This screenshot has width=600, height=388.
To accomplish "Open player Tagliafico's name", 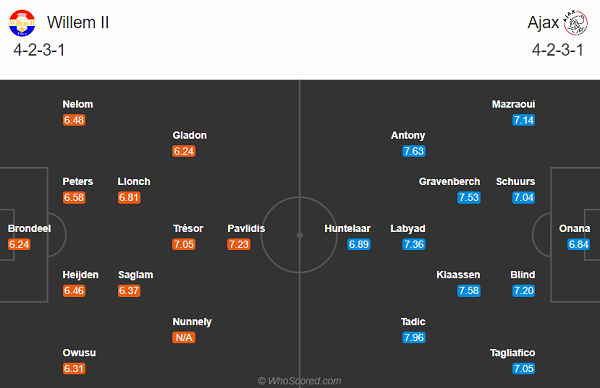I will point(512,353).
